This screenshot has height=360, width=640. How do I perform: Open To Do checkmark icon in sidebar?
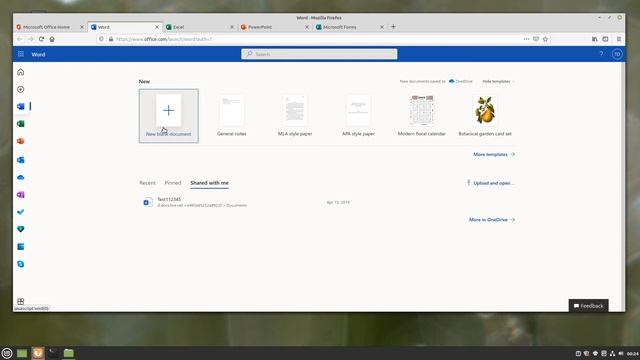(21, 212)
